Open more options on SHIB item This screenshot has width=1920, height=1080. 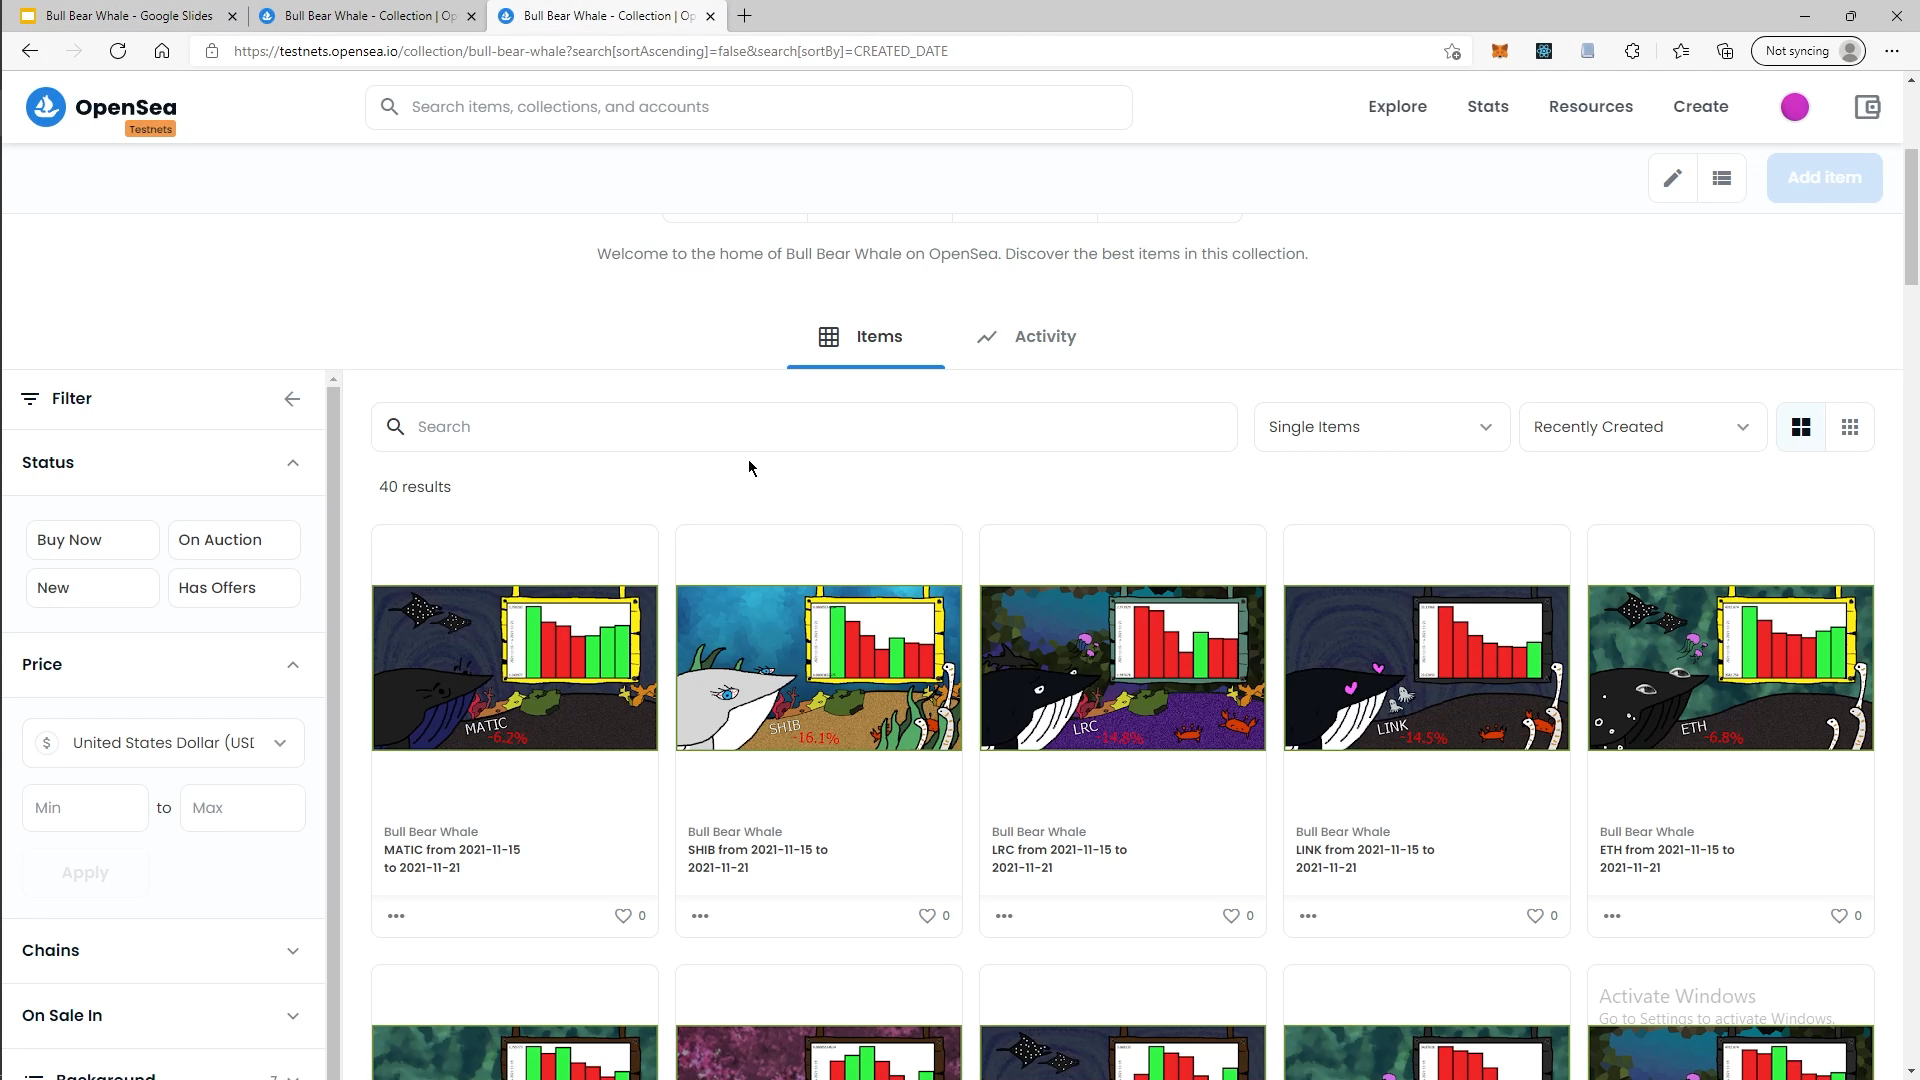[x=700, y=916]
